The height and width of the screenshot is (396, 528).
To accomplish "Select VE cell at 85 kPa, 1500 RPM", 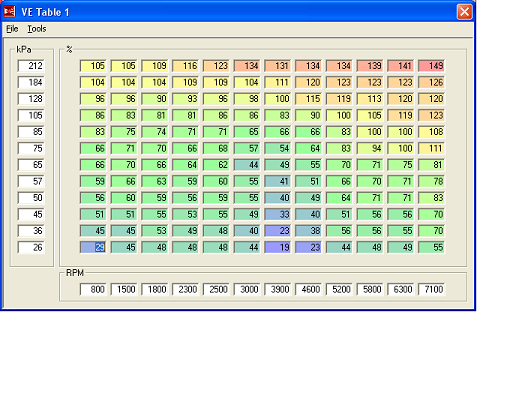I will (124, 132).
